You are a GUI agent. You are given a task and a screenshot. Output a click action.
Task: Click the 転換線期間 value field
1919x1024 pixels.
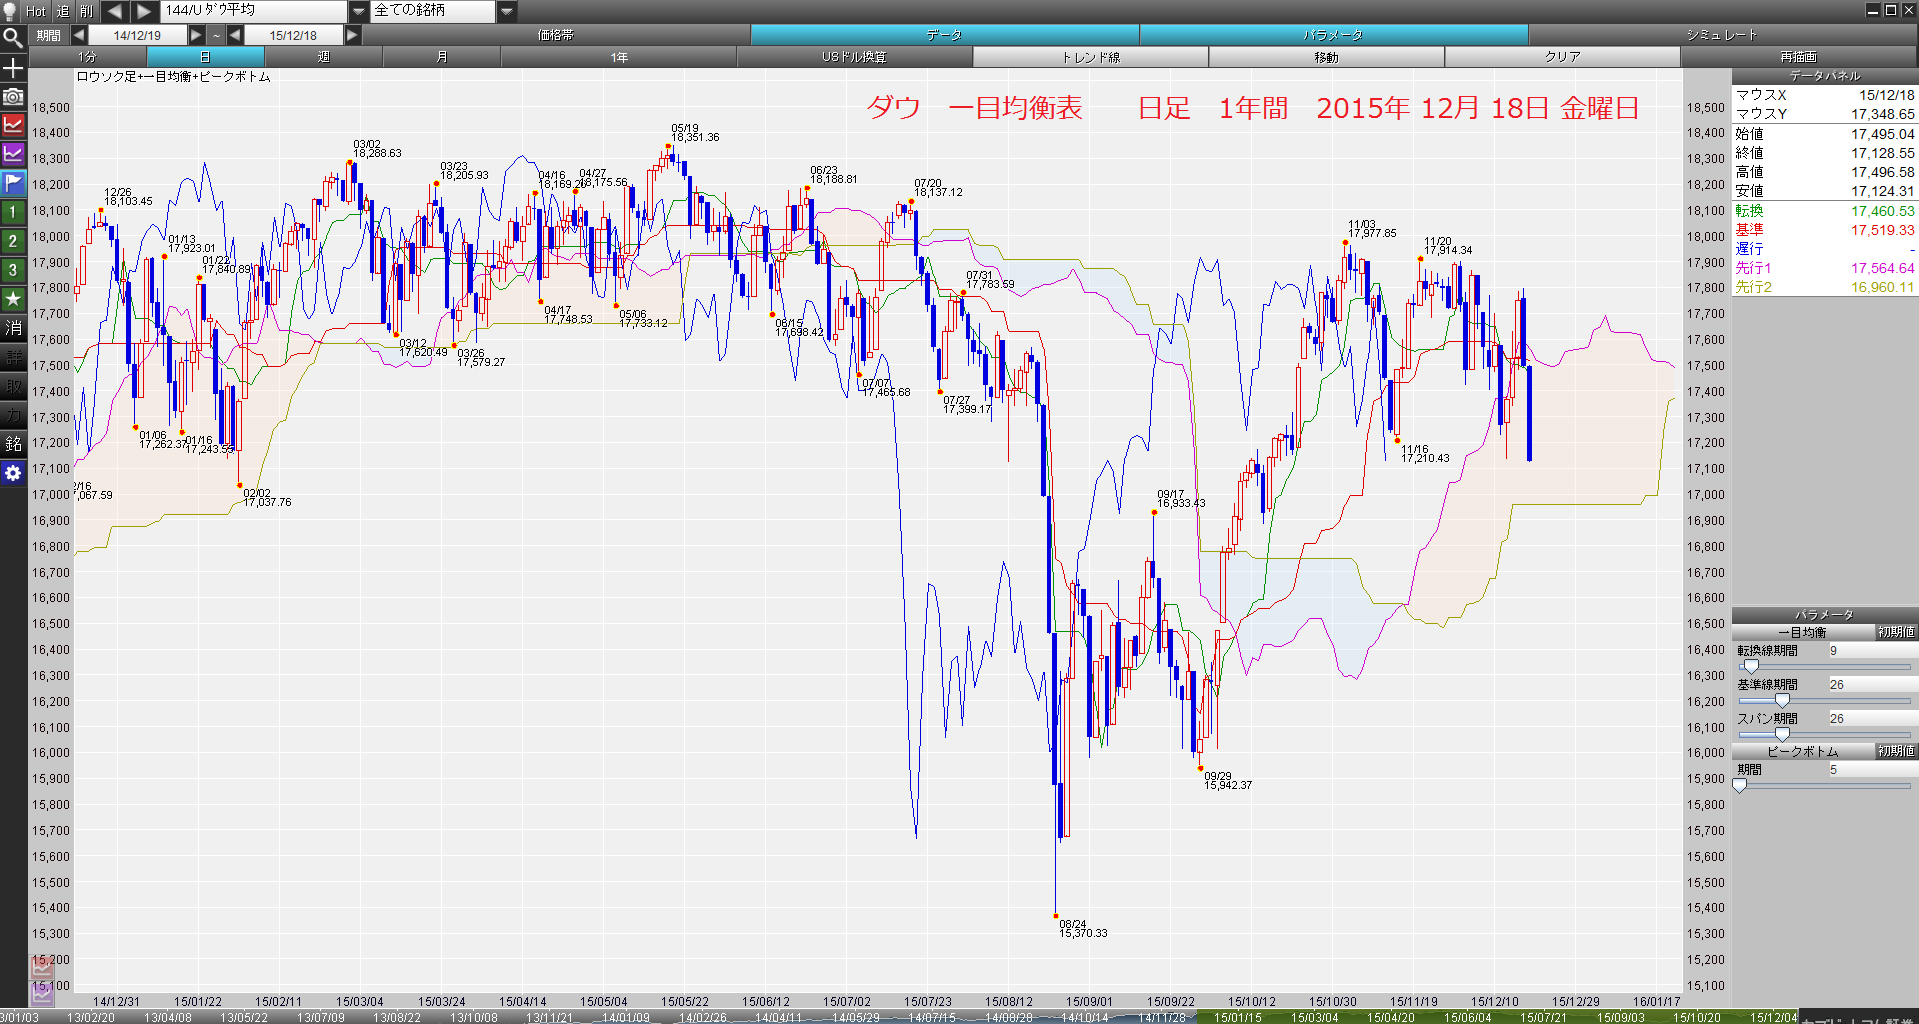point(1872,651)
